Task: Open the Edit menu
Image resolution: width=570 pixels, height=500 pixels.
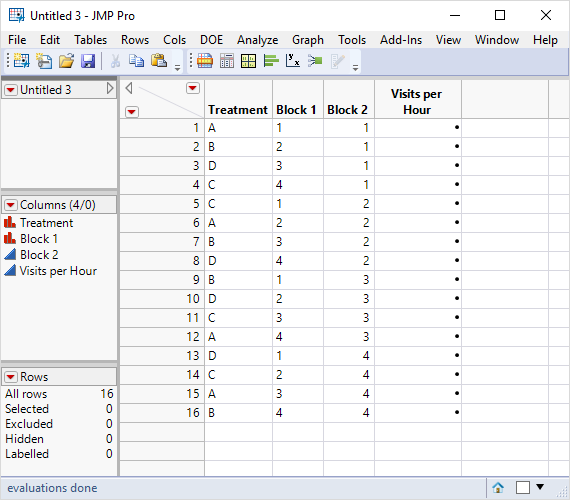Action: 50,40
